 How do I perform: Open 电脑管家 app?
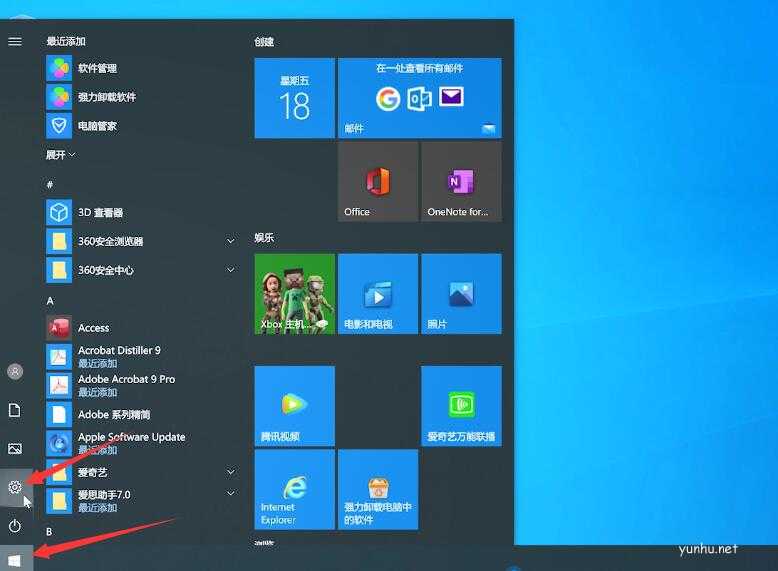click(141, 126)
